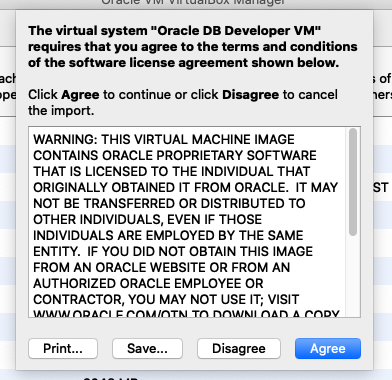This screenshot has width=392, height=380.
Task: Click the "ENTITY. IF YOU DID NOT OBTAIN THIS IMAGE" line
Action: pyautogui.click(x=173, y=251)
